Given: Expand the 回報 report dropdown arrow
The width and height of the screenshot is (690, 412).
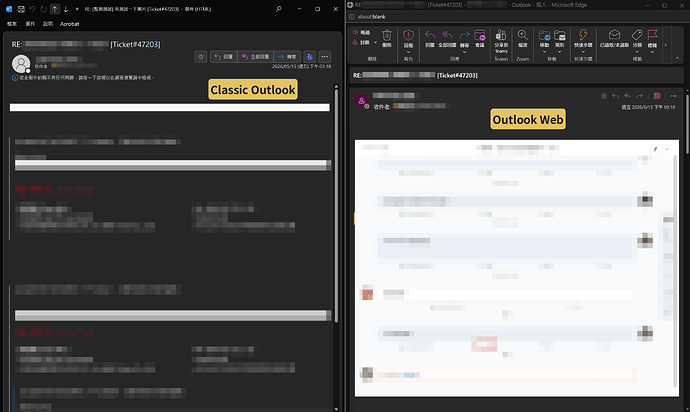Looking at the screenshot, I should coord(408,52).
